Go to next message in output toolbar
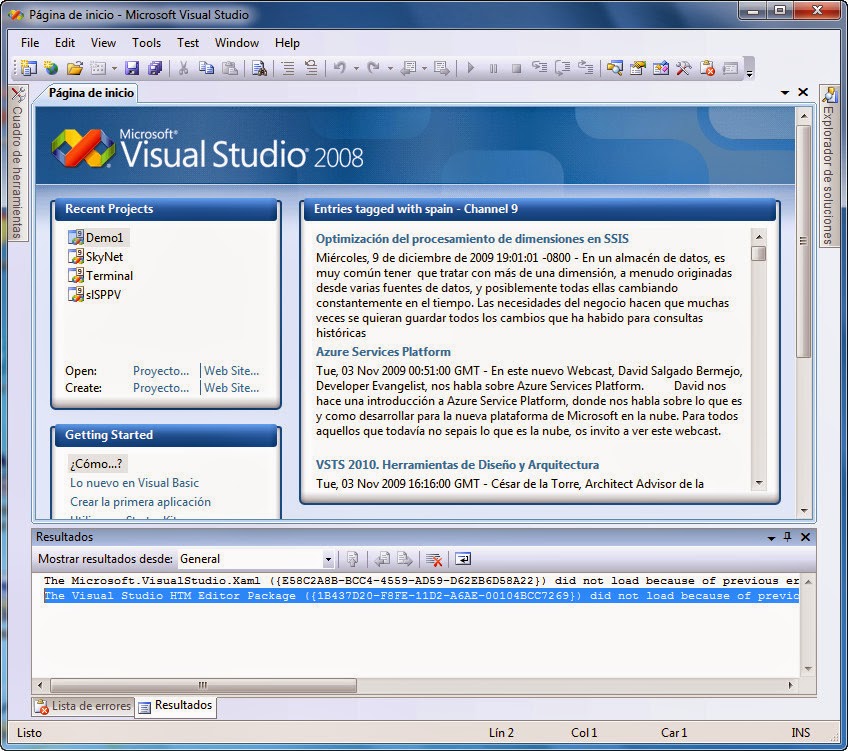848x751 pixels. click(x=405, y=559)
